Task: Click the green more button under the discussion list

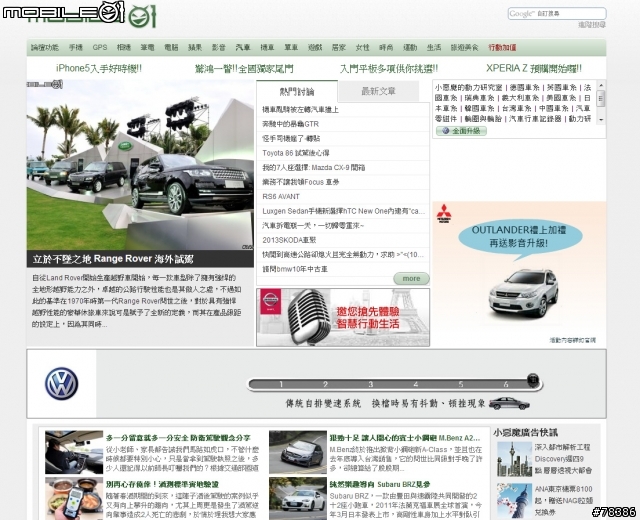Action: 411,278
